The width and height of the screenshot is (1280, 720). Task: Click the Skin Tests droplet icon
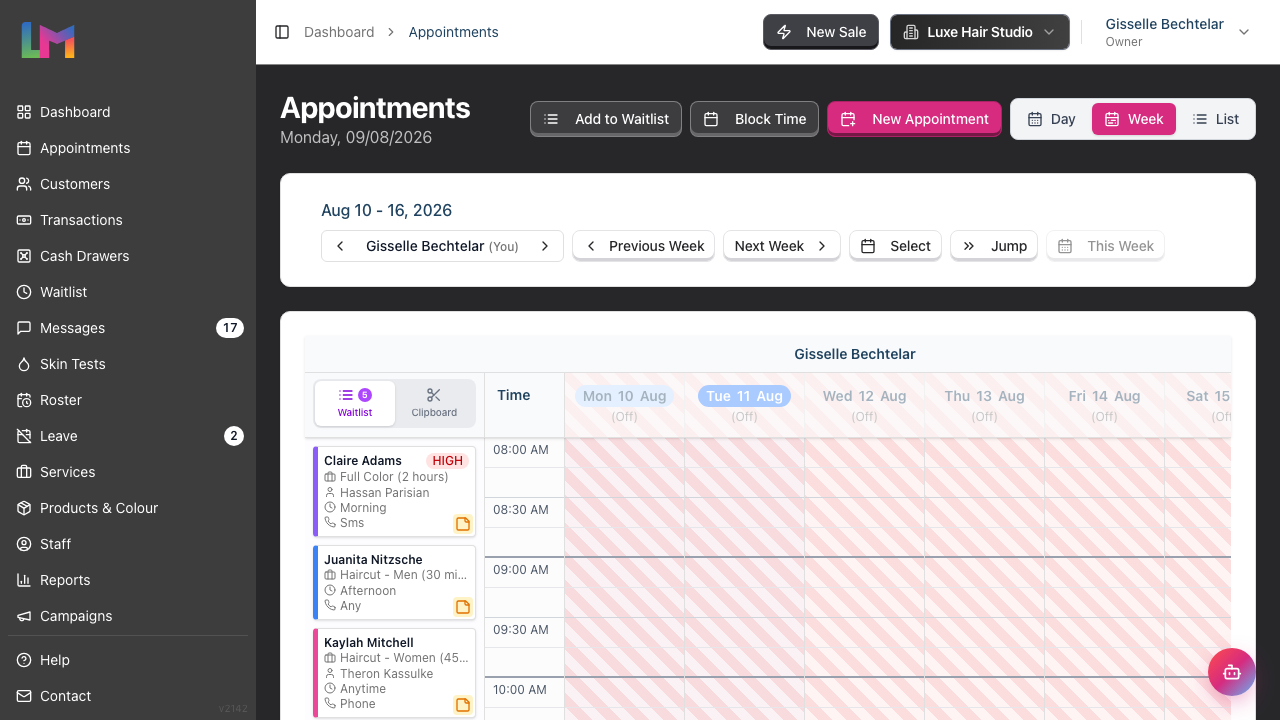click(x=24, y=364)
